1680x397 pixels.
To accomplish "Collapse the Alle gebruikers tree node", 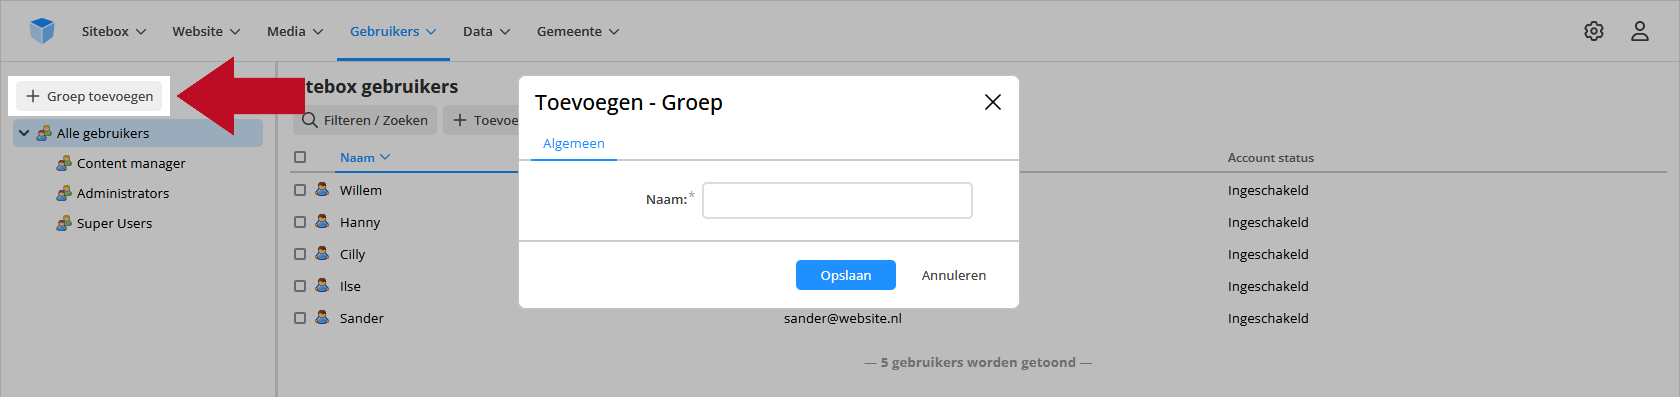I will 24,133.
